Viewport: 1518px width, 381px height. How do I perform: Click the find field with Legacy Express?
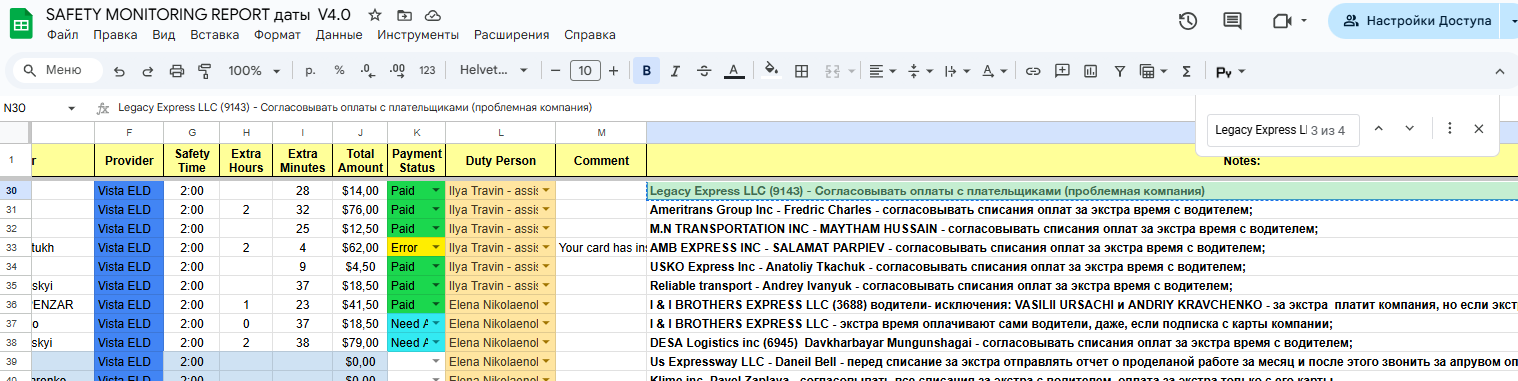click(x=1283, y=130)
